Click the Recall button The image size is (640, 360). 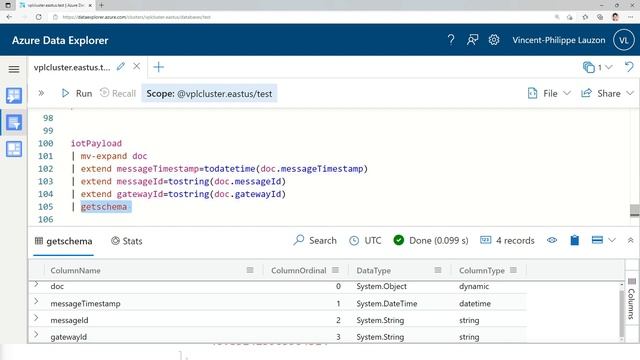tap(118, 93)
